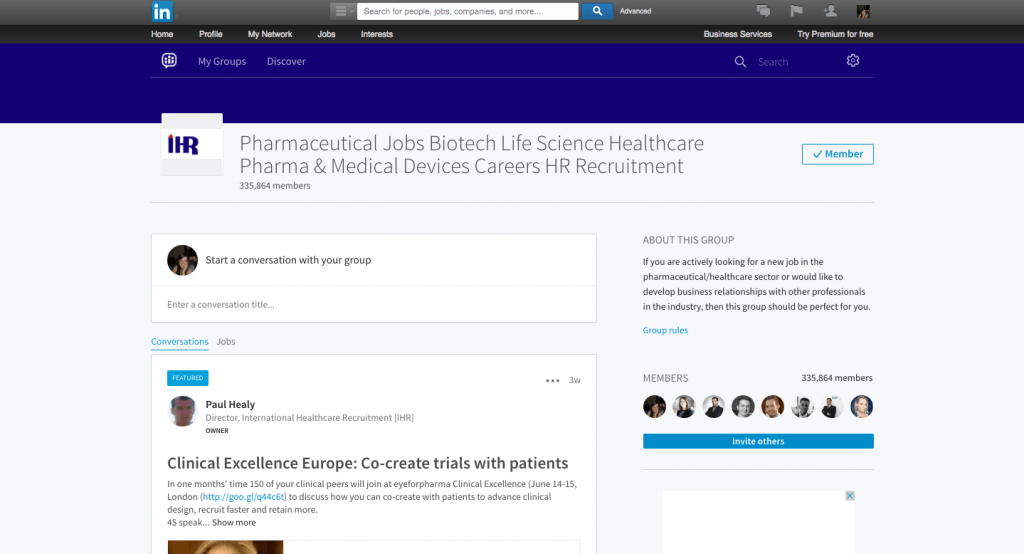Open the sixth member avatar
1024x554 pixels.
click(802, 406)
